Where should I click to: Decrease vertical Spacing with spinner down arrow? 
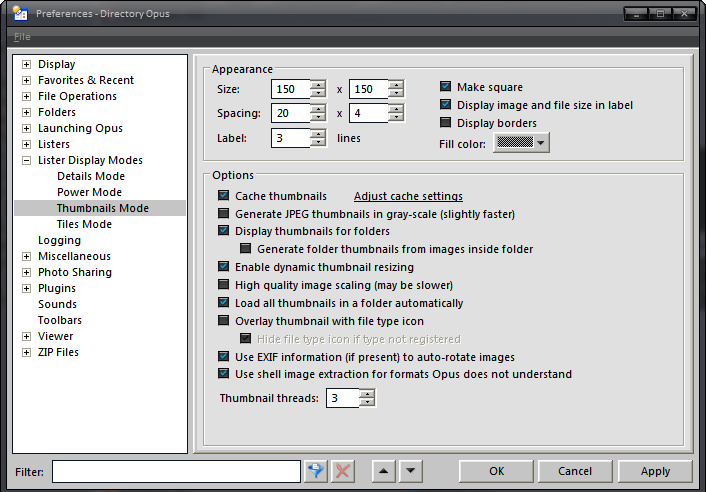click(x=396, y=117)
